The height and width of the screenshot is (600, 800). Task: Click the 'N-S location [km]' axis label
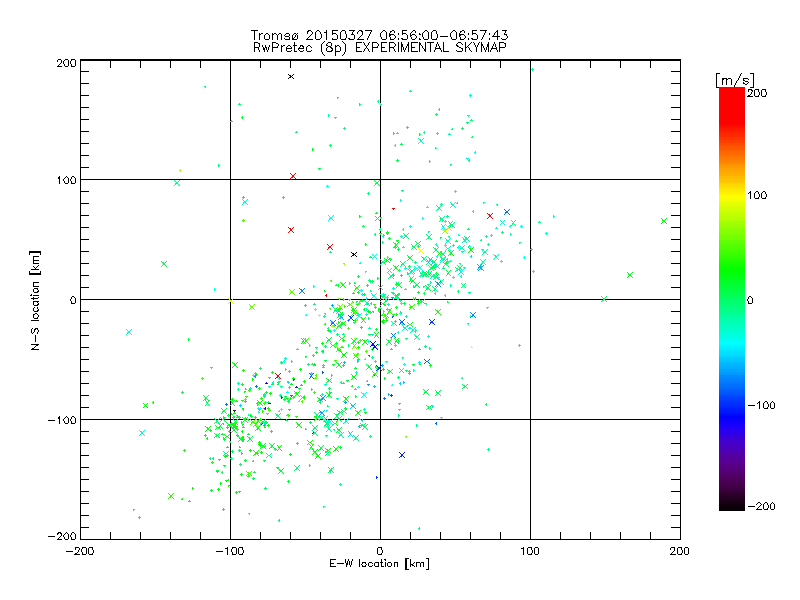point(35,300)
